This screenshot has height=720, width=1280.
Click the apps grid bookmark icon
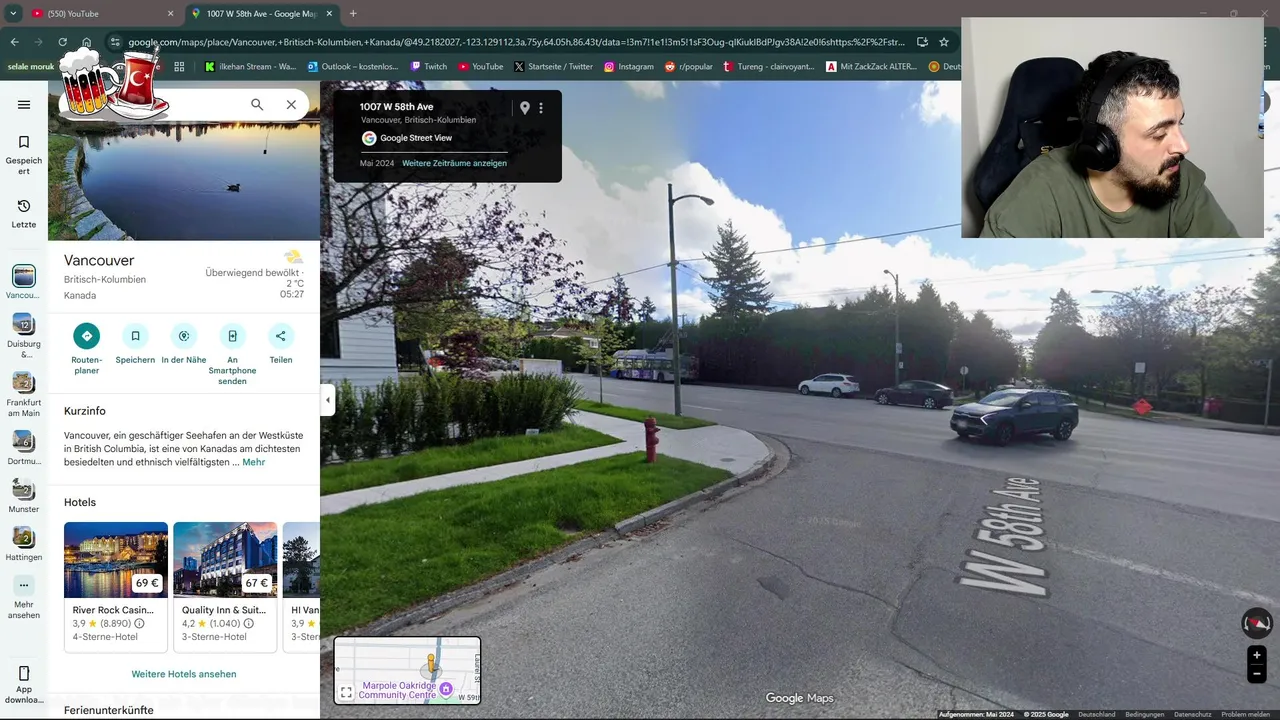180,67
